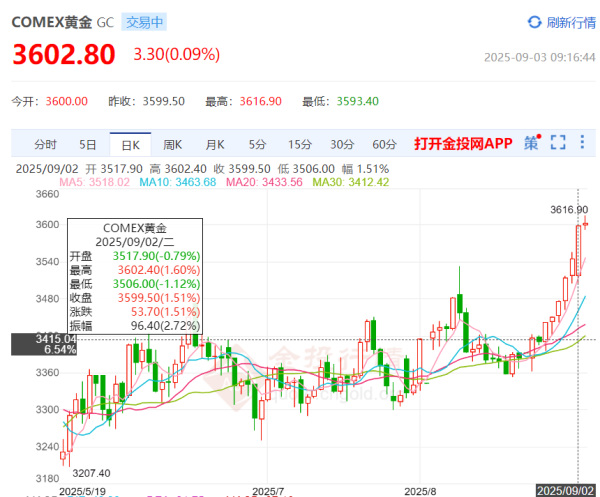Image resolution: width=600 pixels, height=497 pixels.
Task: Select the 周K weekly candlestick tab
Action: click(x=173, y=145)
